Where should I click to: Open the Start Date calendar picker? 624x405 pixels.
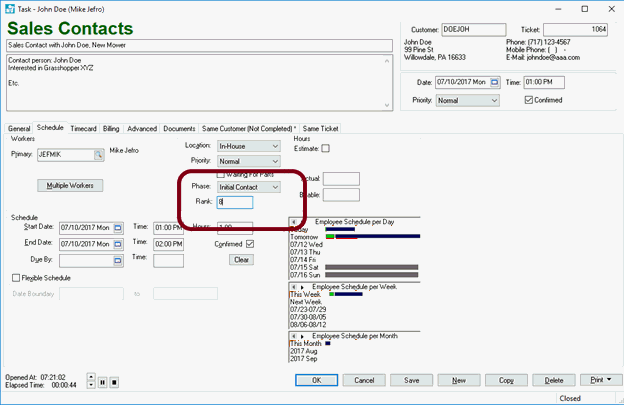click(x=116, y=227)
